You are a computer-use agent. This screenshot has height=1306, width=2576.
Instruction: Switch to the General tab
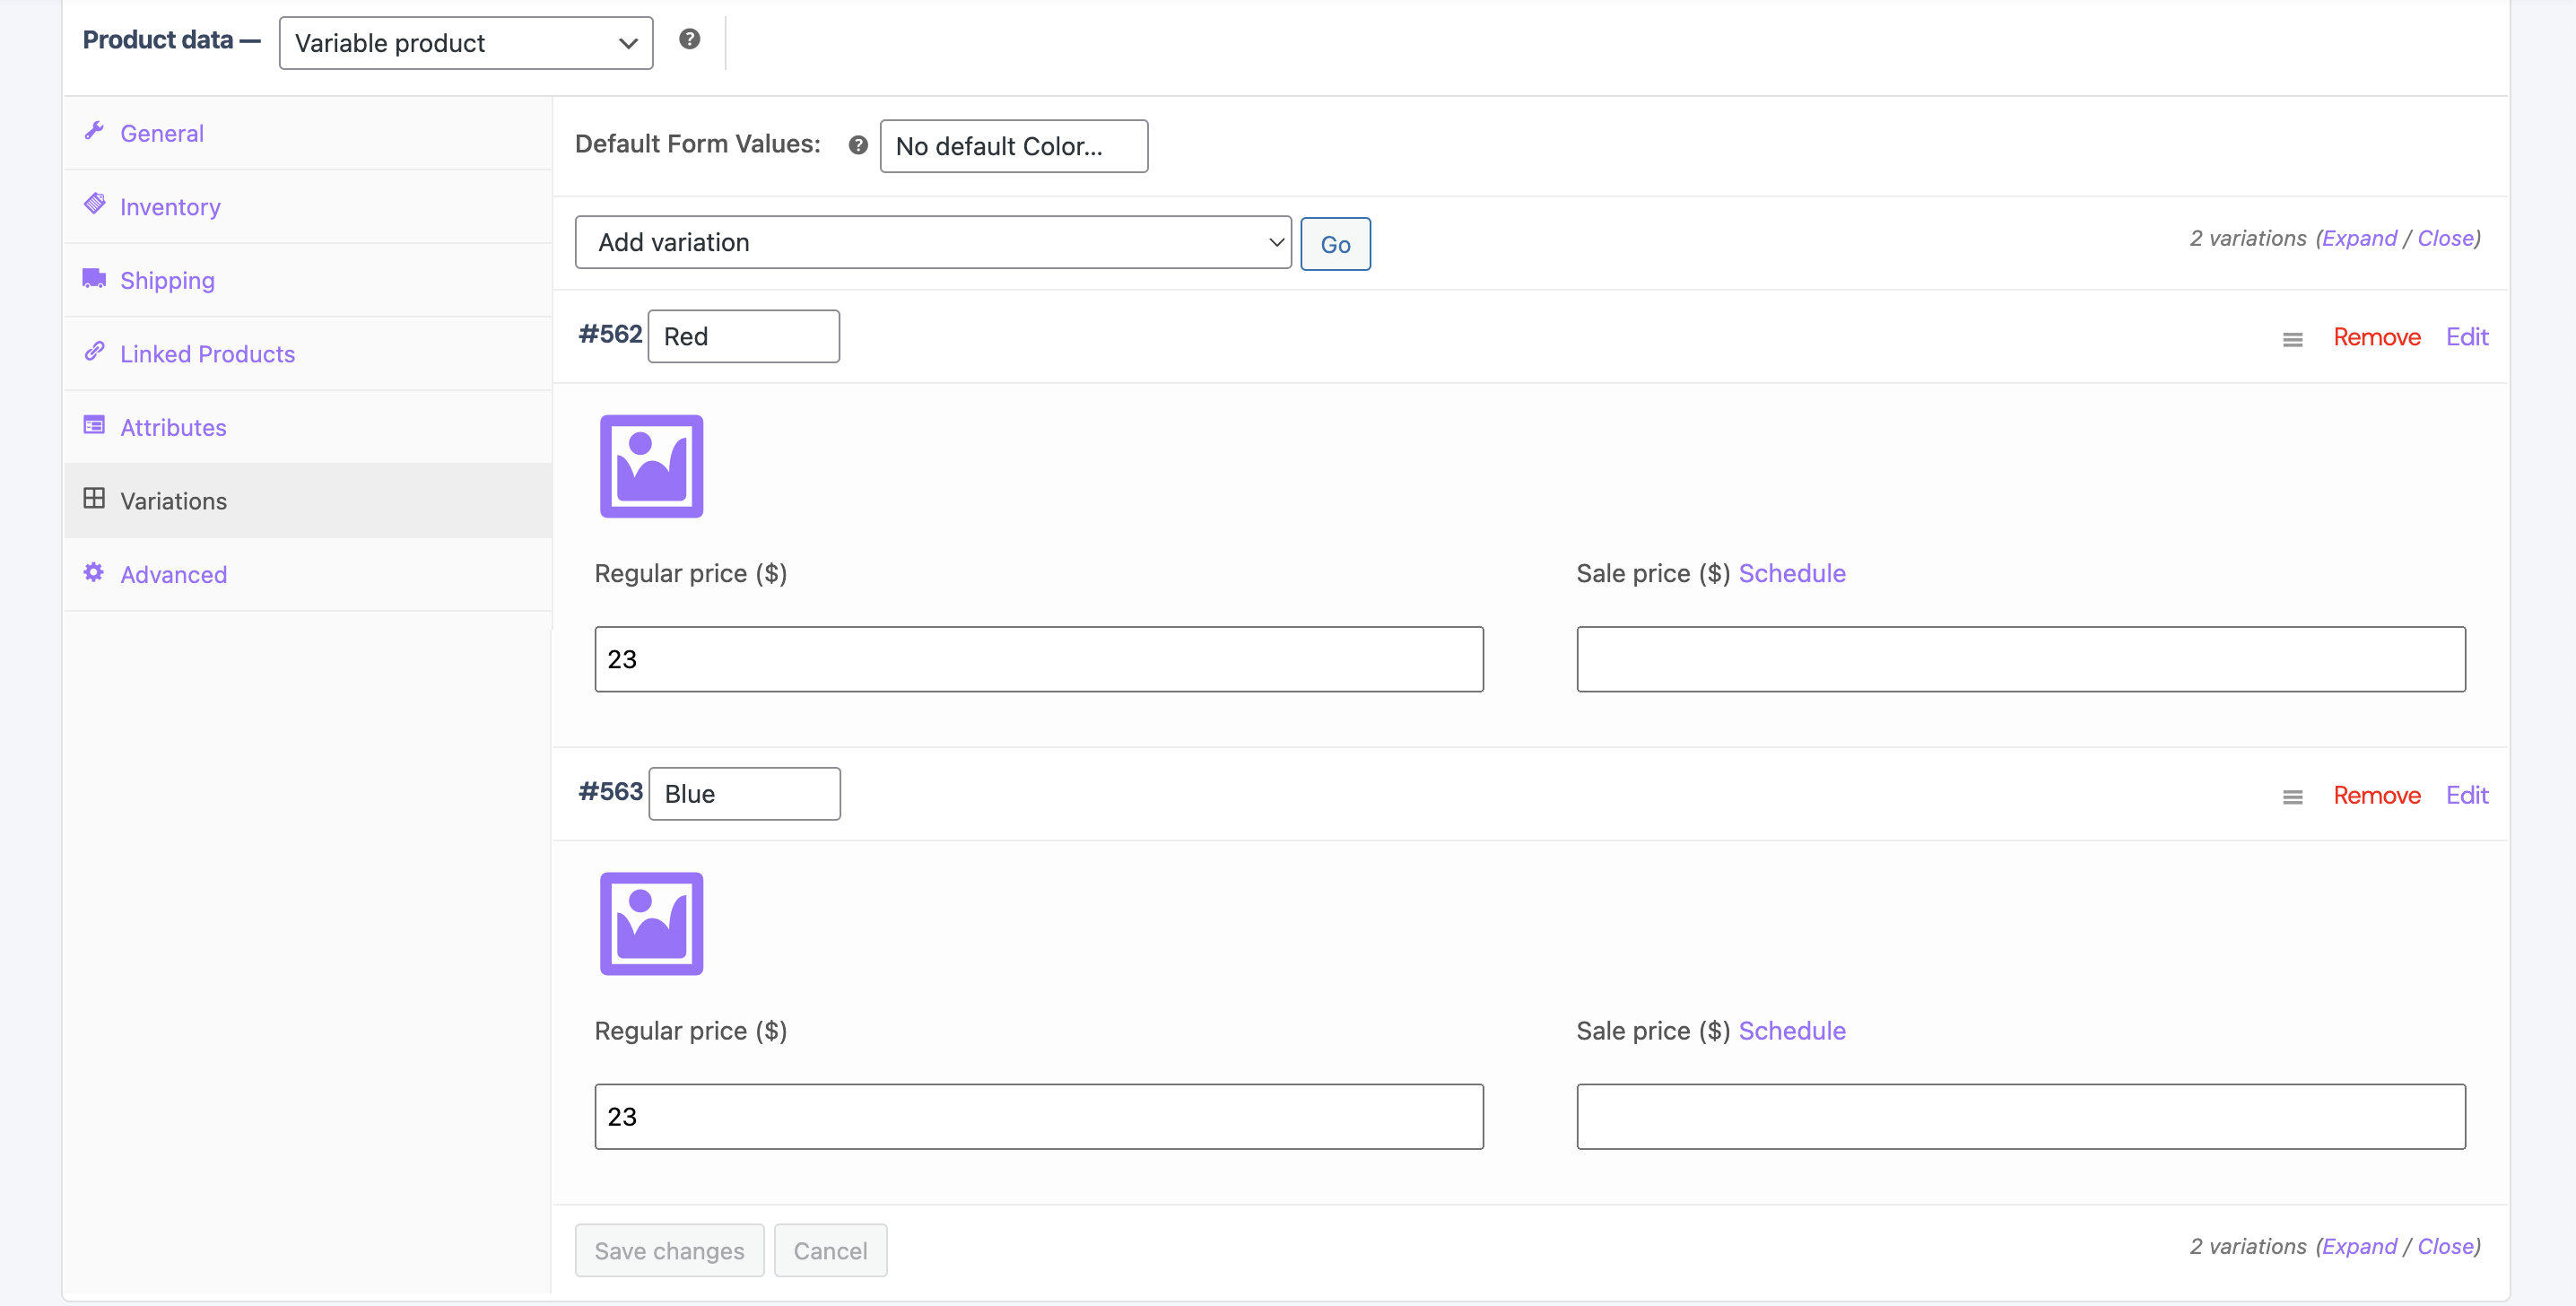[x=308, y=133]
